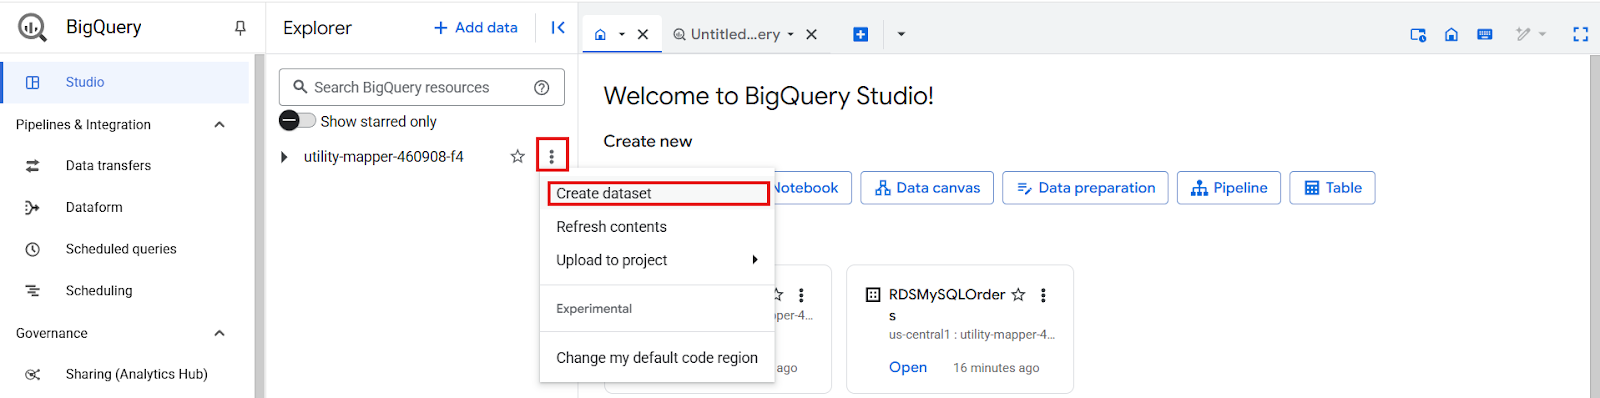Click the Scheduling icon in the sidebar

(x=32, y=291)
